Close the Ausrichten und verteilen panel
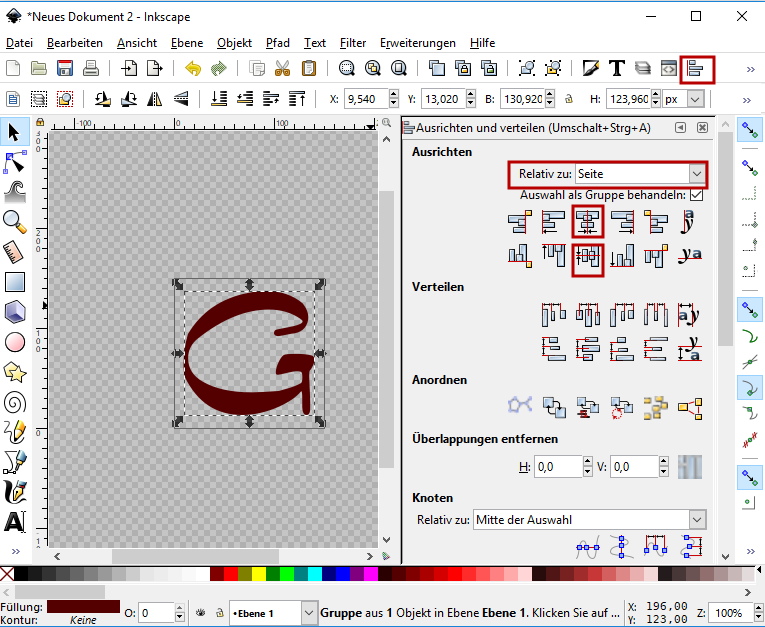 (x=703, y=128)
